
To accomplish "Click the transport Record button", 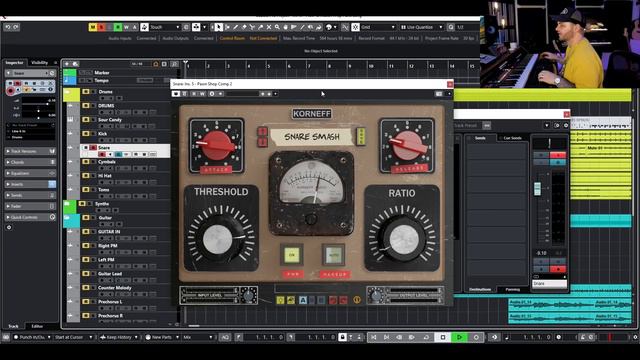I will (476, 337).
